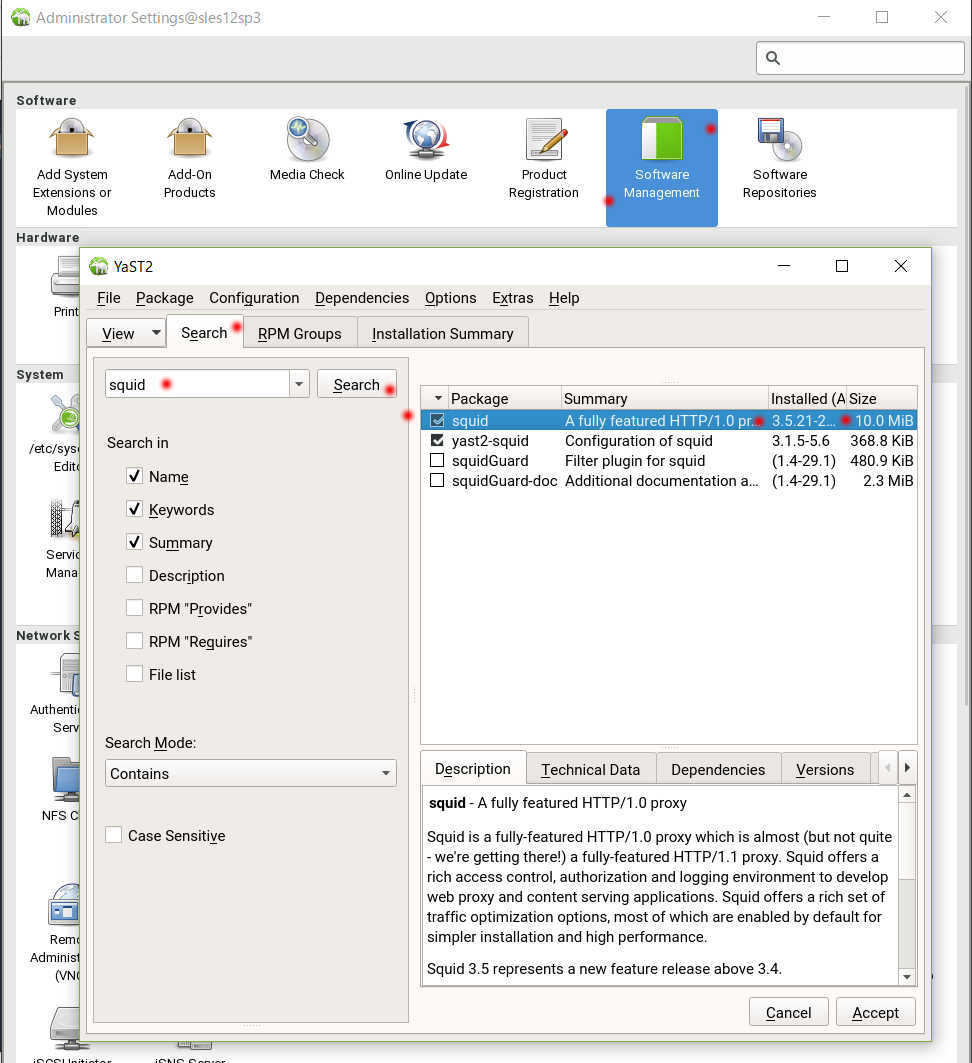Click the search magnifier icon in Administrator Settings
Screen dimensions: 972x1063
773,58
